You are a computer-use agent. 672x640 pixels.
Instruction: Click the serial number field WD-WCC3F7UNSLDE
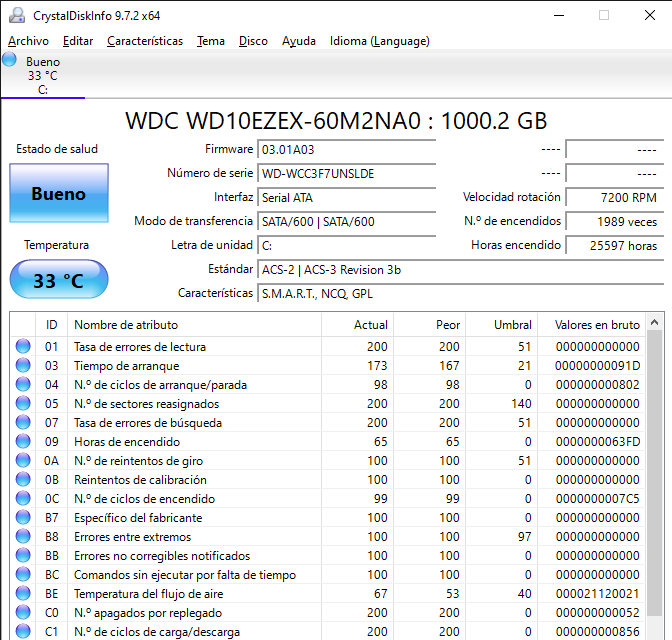click(346, 174)
